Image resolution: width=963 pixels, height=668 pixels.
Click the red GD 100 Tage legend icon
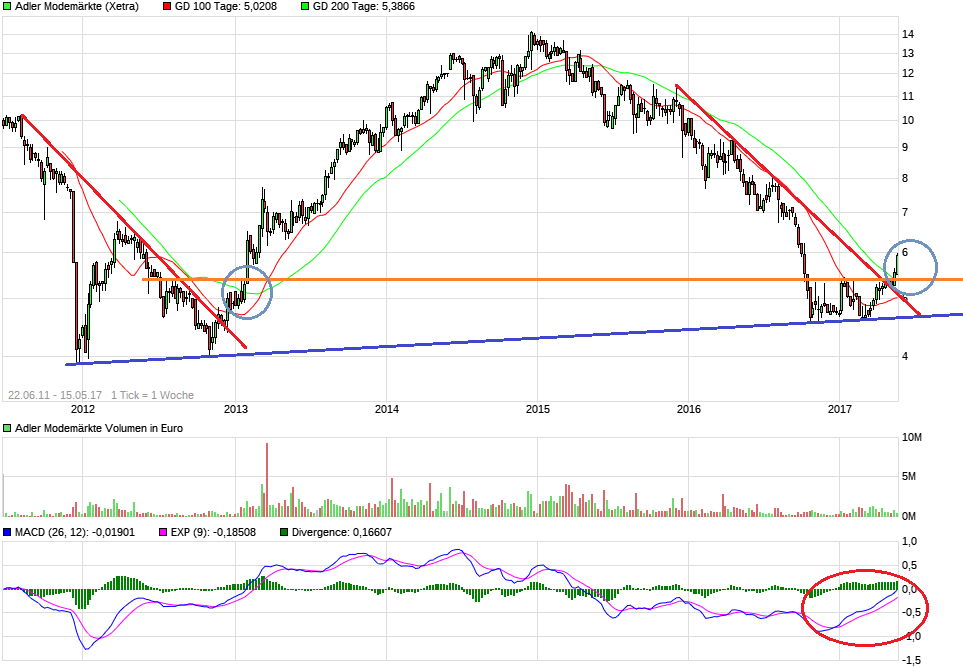pyautogui.click(x=166, y=6)
